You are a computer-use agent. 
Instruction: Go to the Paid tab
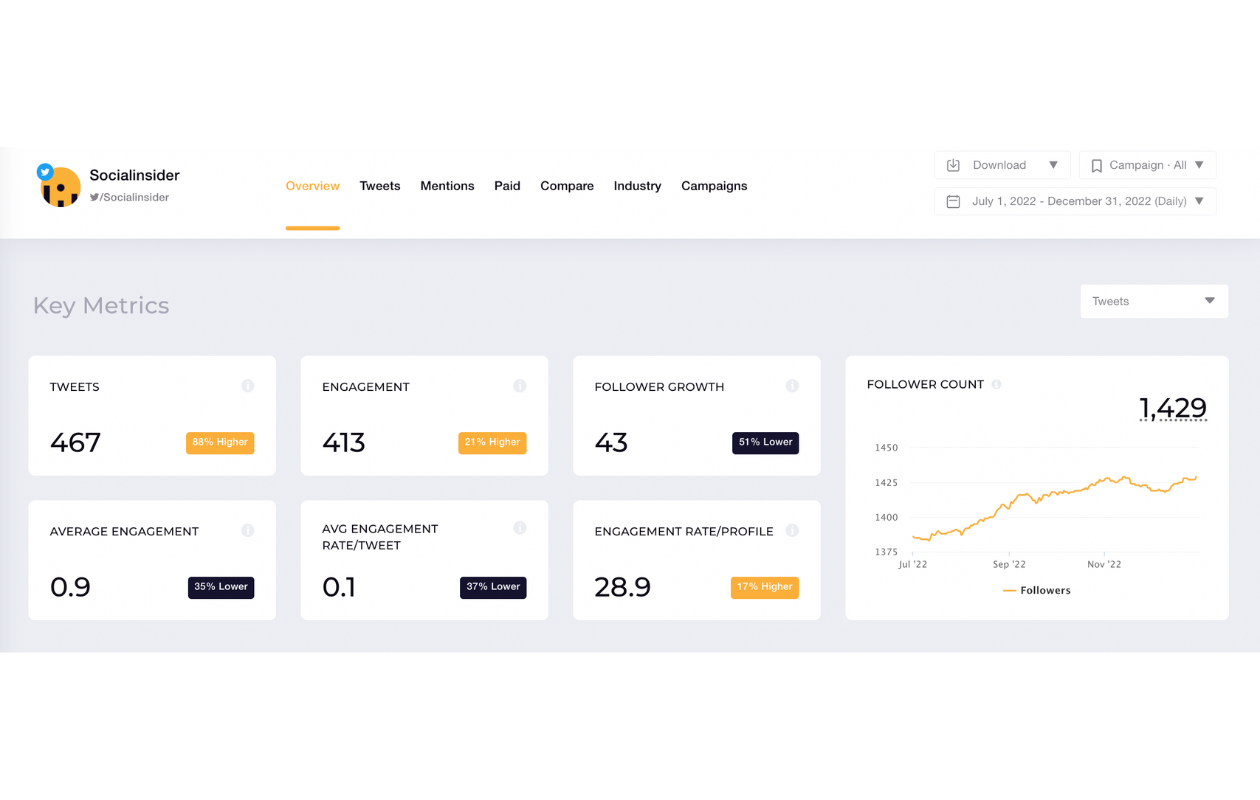click(507, 186)
